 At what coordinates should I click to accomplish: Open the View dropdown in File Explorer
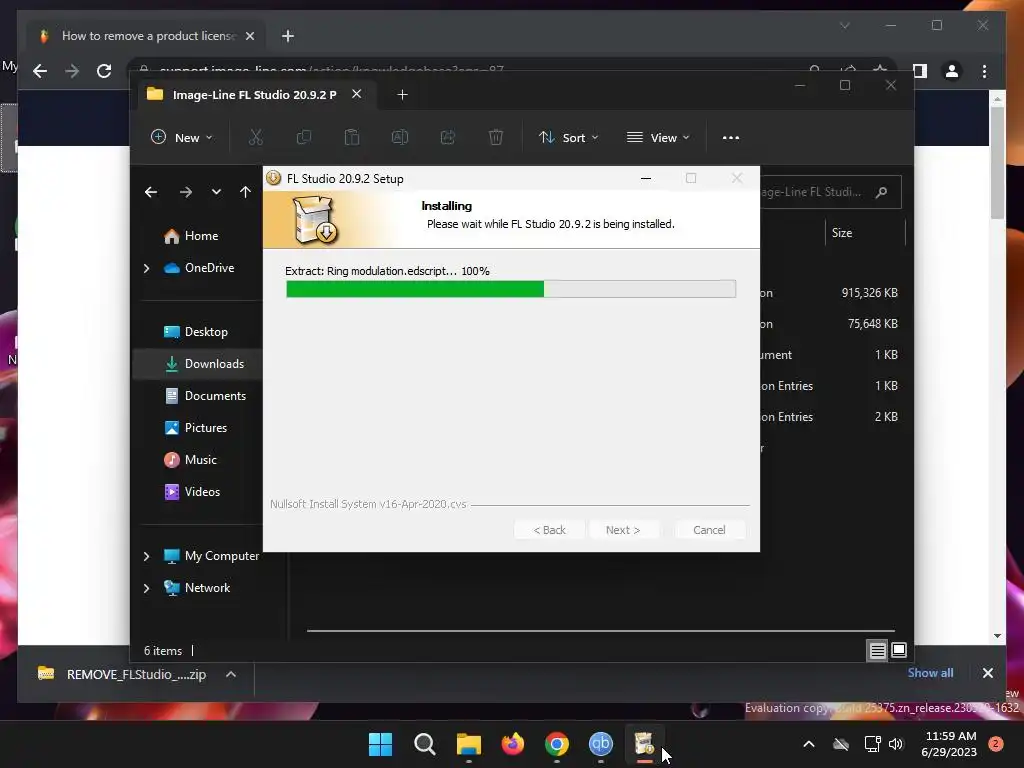click(658, 138)
